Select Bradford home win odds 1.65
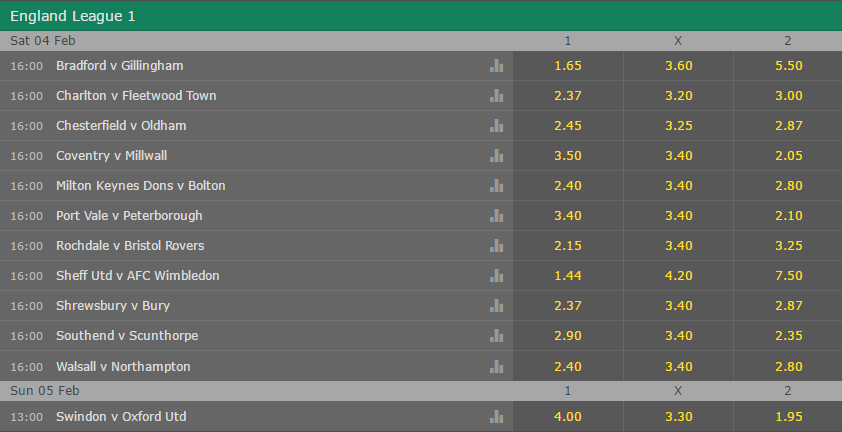Viewport: 842px width, 432px height. 568,66
